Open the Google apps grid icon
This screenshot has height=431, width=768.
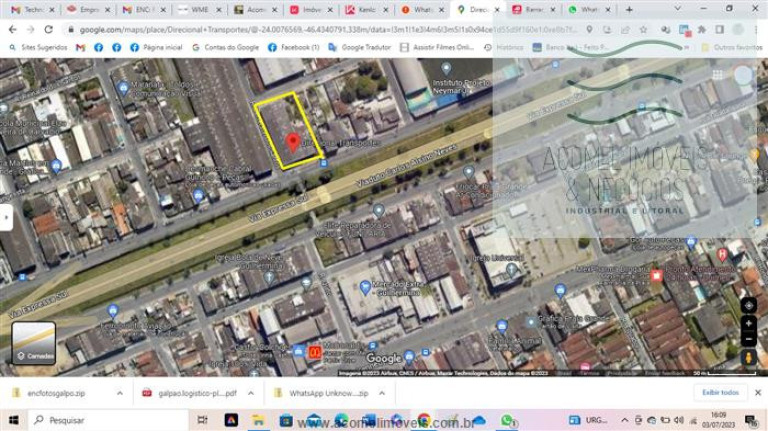point(717,74)
